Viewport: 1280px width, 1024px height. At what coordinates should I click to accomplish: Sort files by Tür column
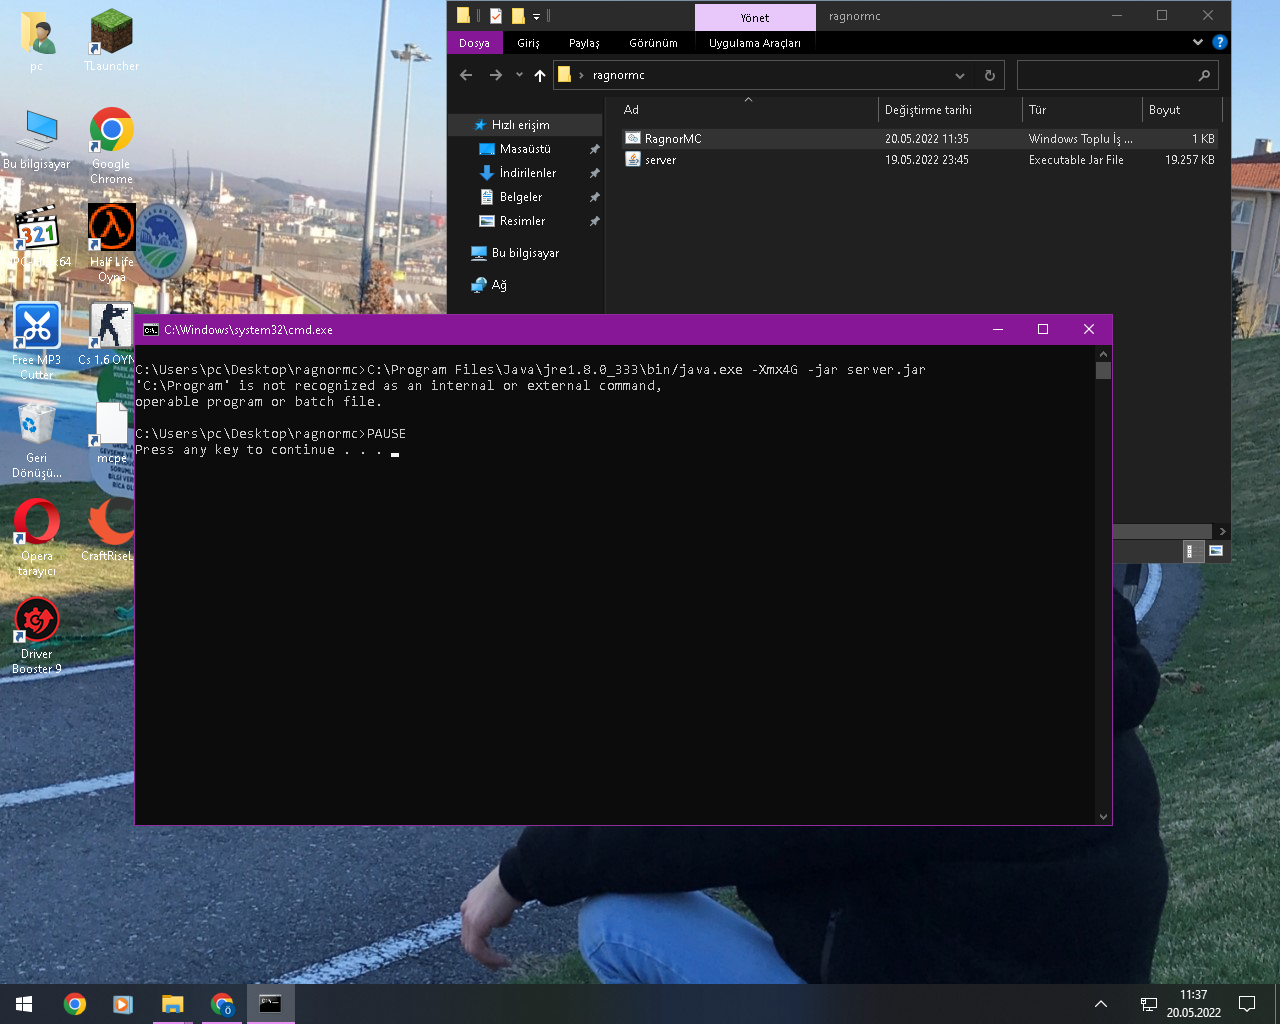(x=1082, y=110)
